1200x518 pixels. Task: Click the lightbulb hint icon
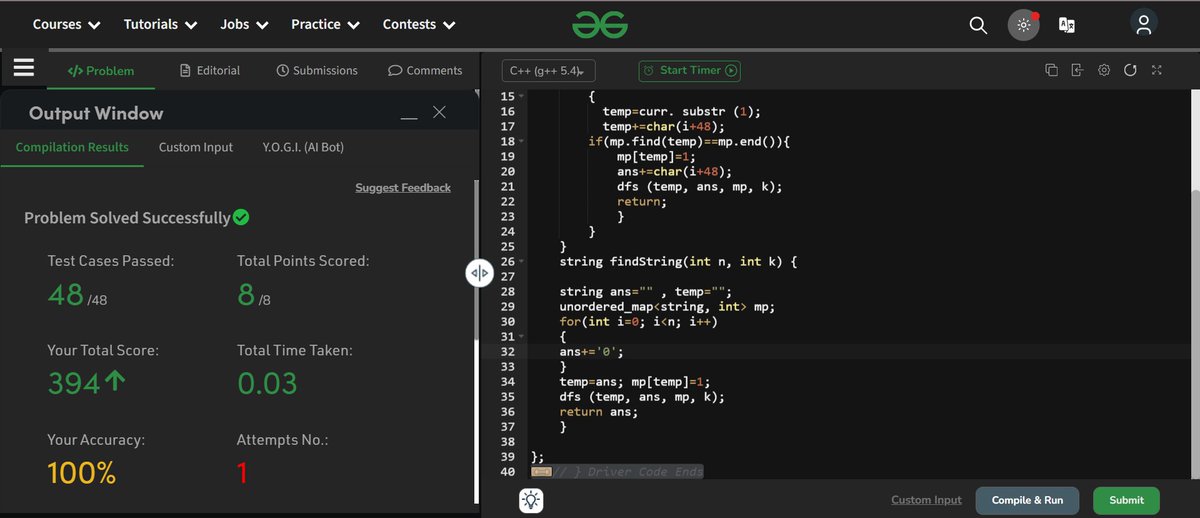pos(532,501)
